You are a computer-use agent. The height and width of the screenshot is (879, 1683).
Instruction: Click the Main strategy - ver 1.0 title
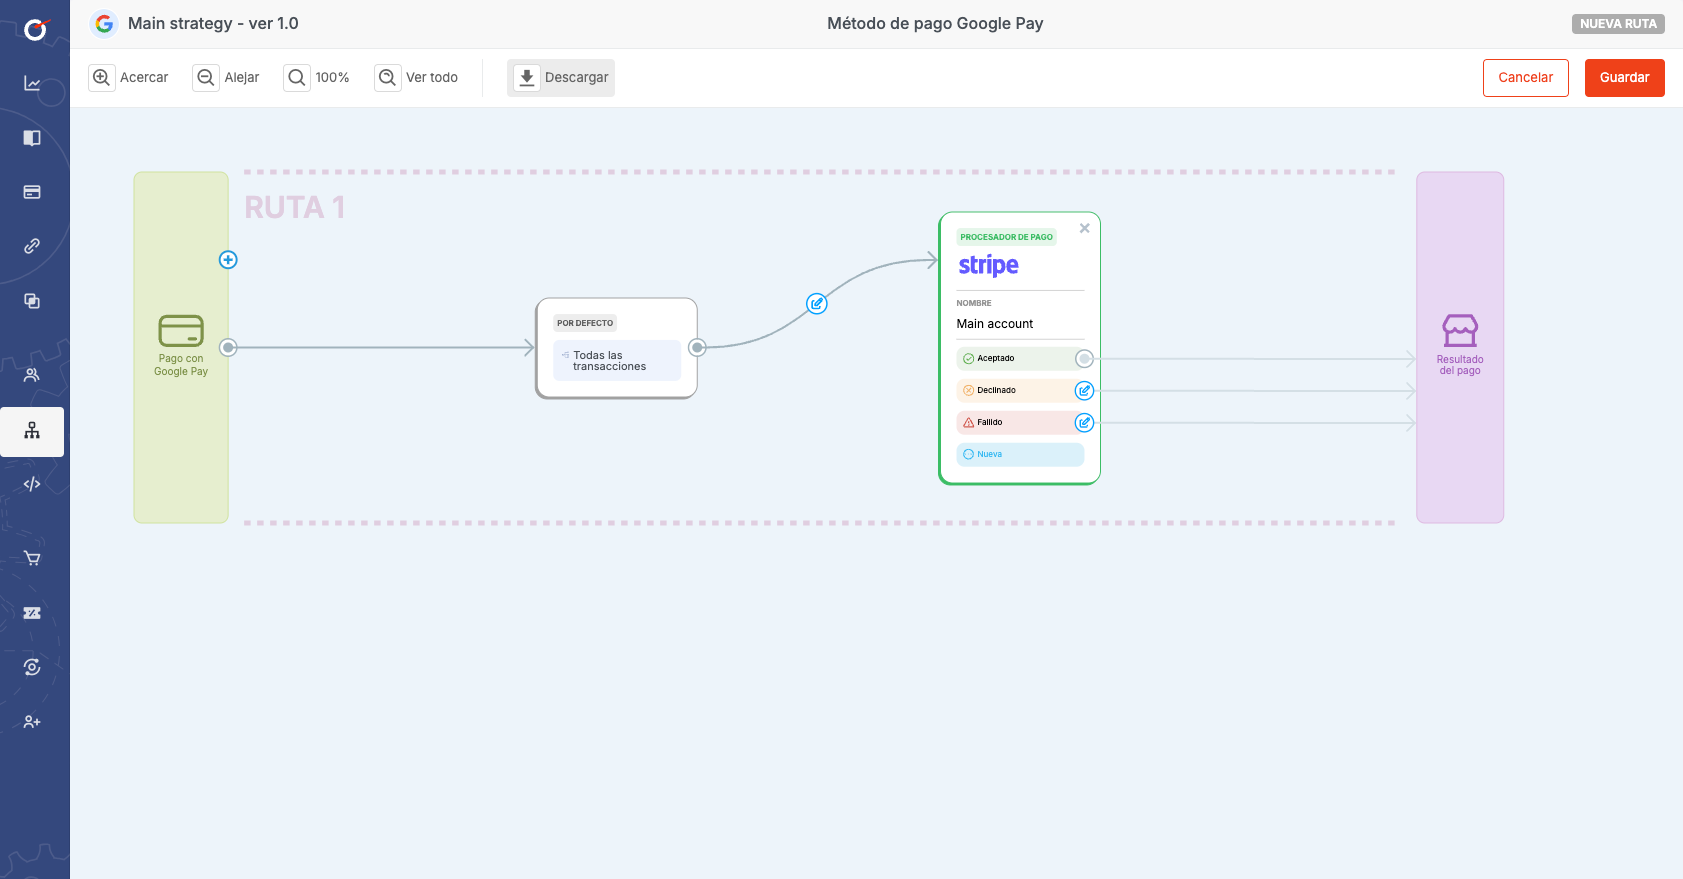[213, 24]
